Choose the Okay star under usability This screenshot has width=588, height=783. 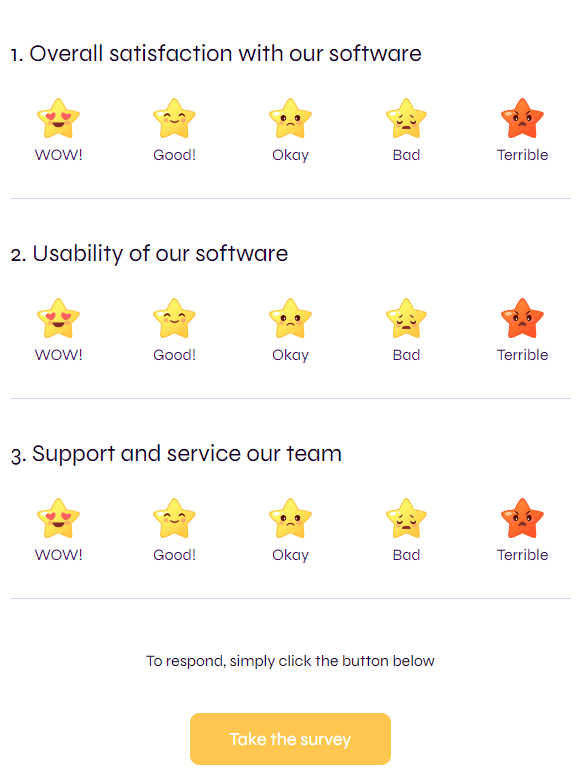[x=290, y=319]
